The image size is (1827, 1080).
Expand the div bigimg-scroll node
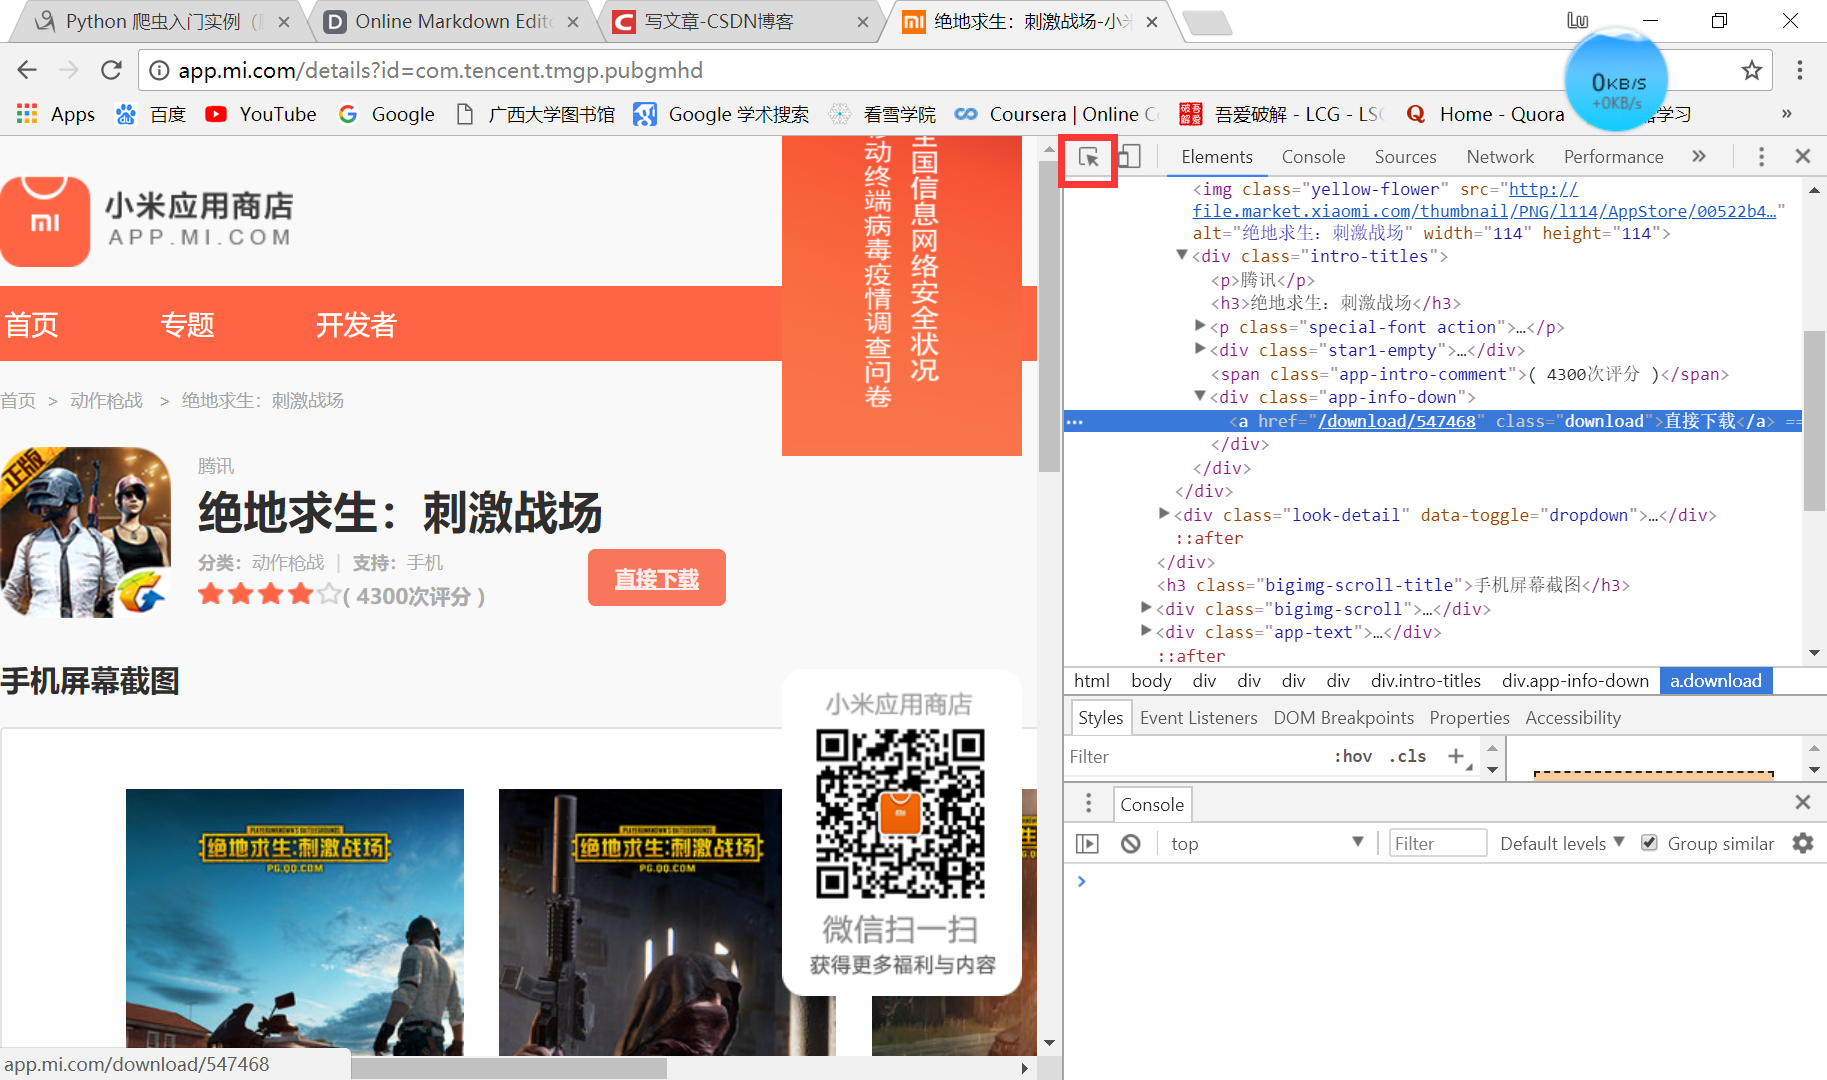(1147, 608)
